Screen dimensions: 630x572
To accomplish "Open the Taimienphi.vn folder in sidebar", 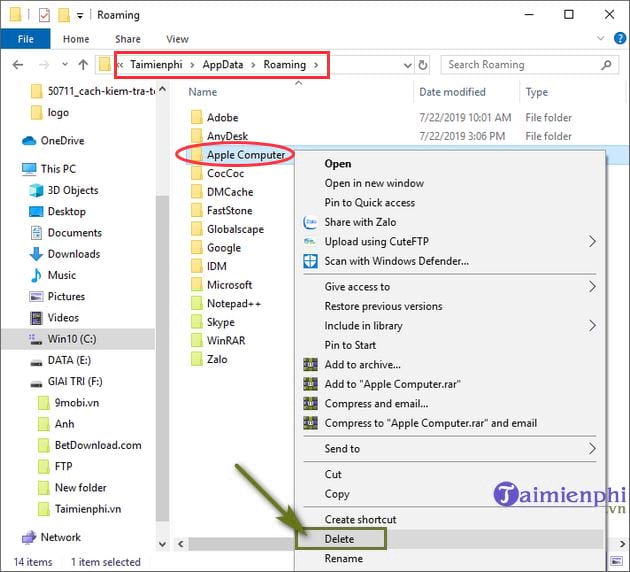I will coord(79,509).
